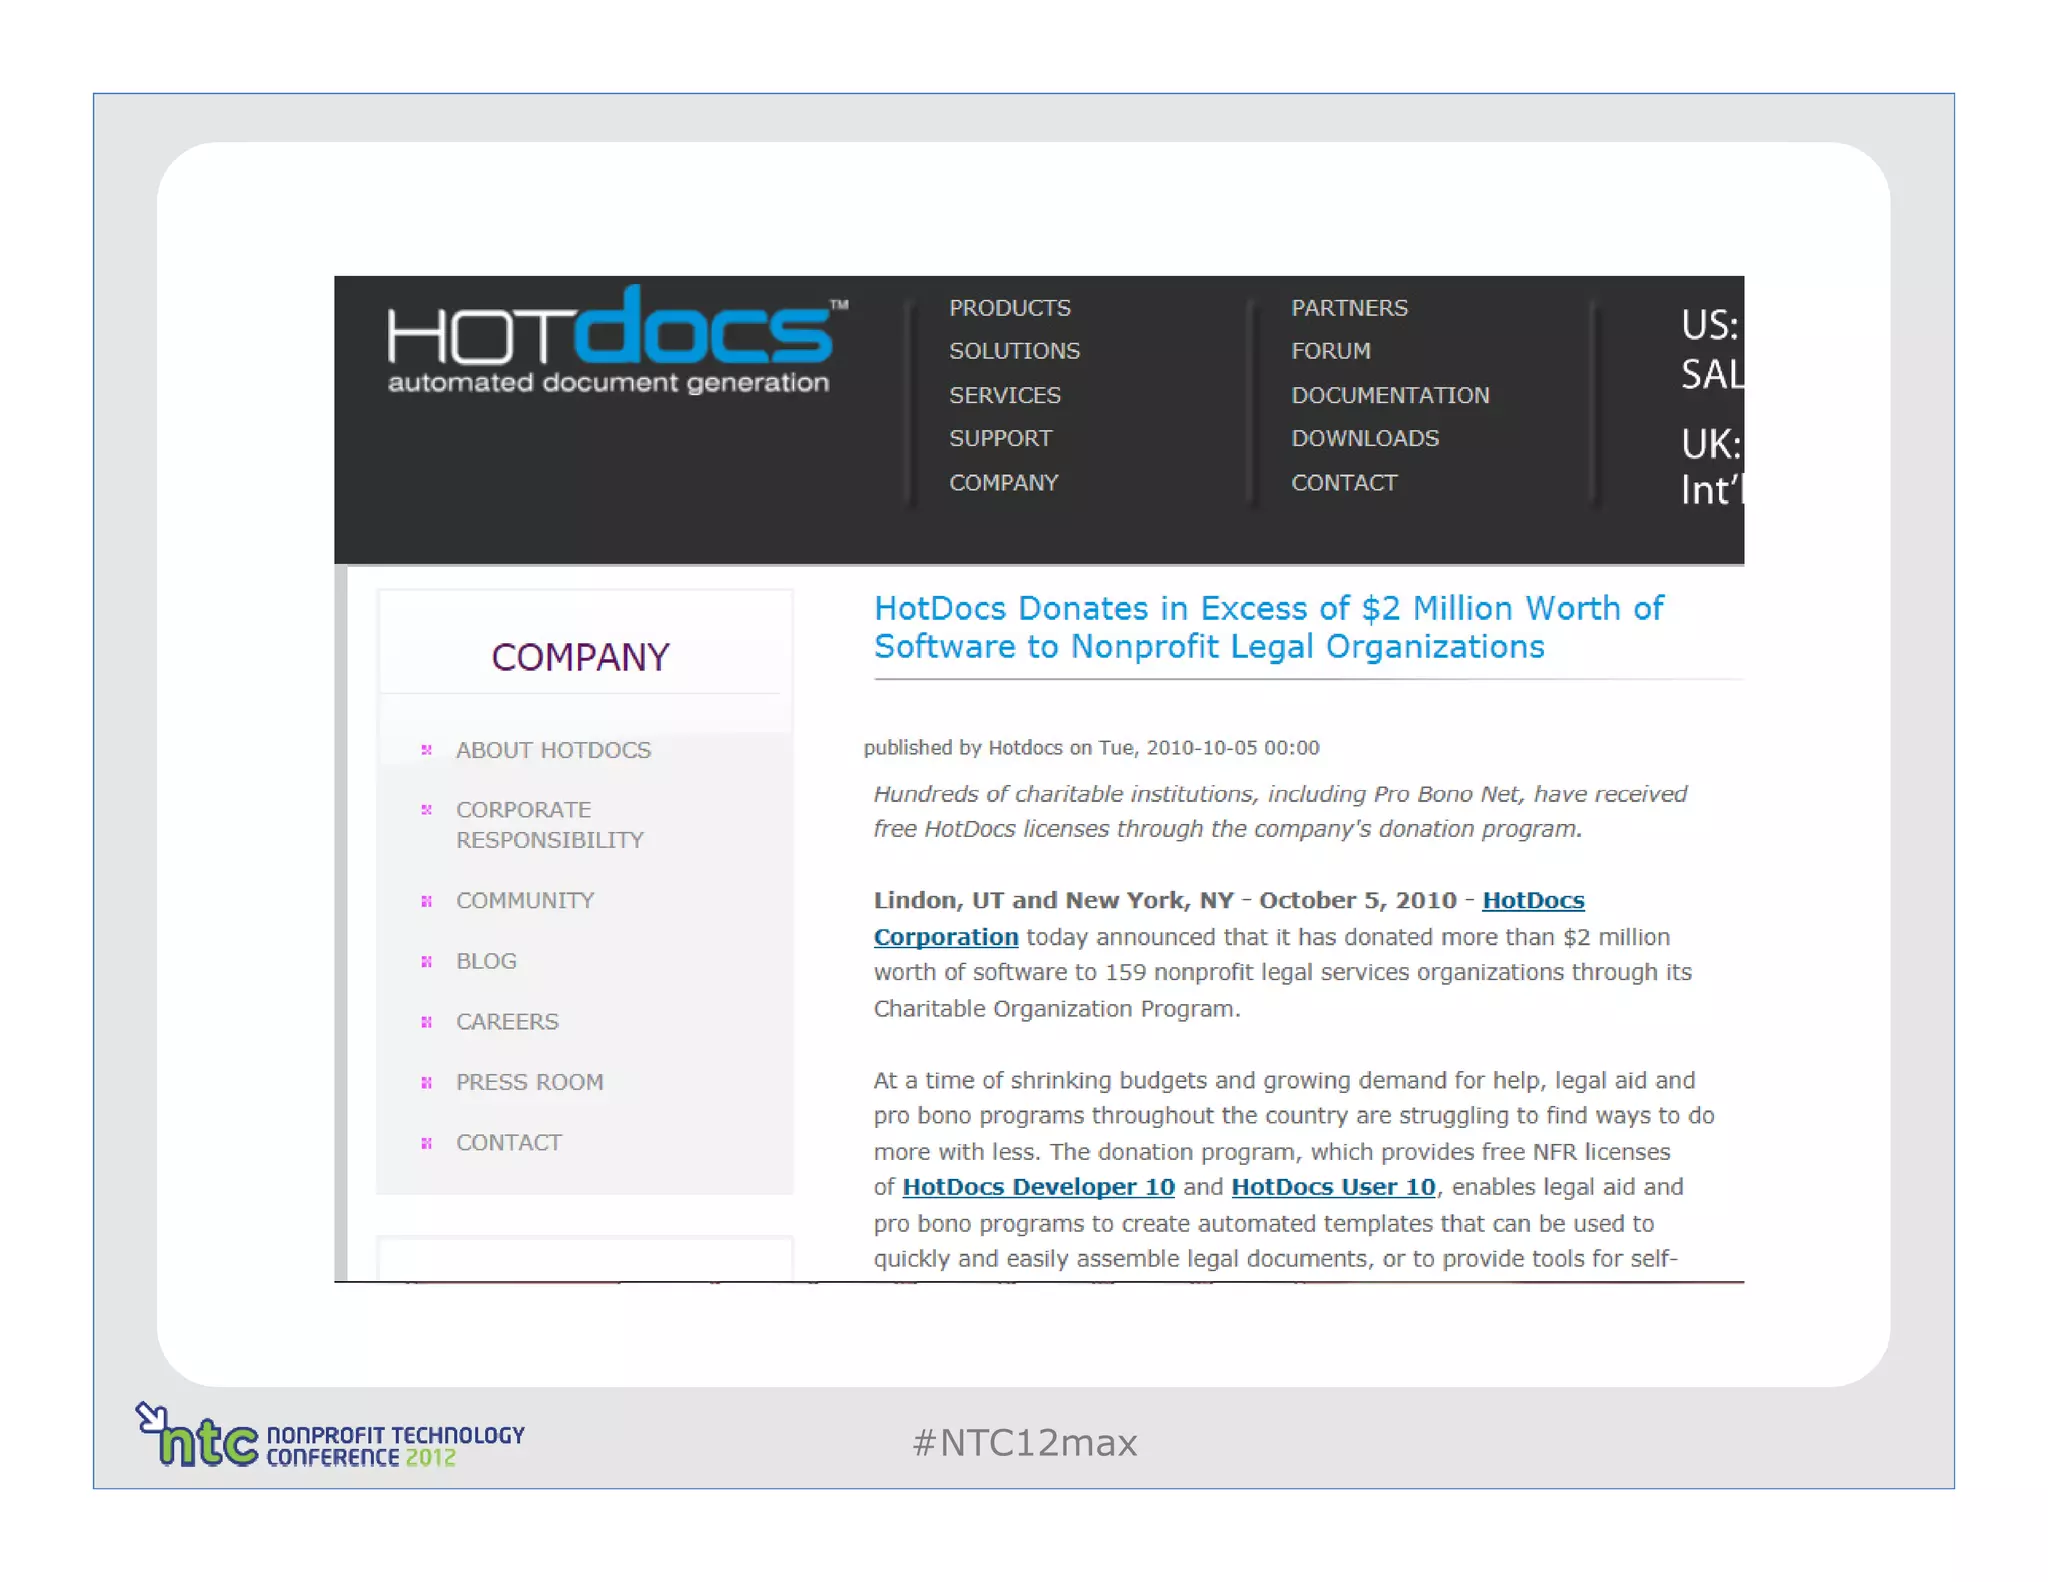Select Partners in header navigation
This screenshot has height=1582, width=2048.
pyautogui.click(x=1348, y=308)
